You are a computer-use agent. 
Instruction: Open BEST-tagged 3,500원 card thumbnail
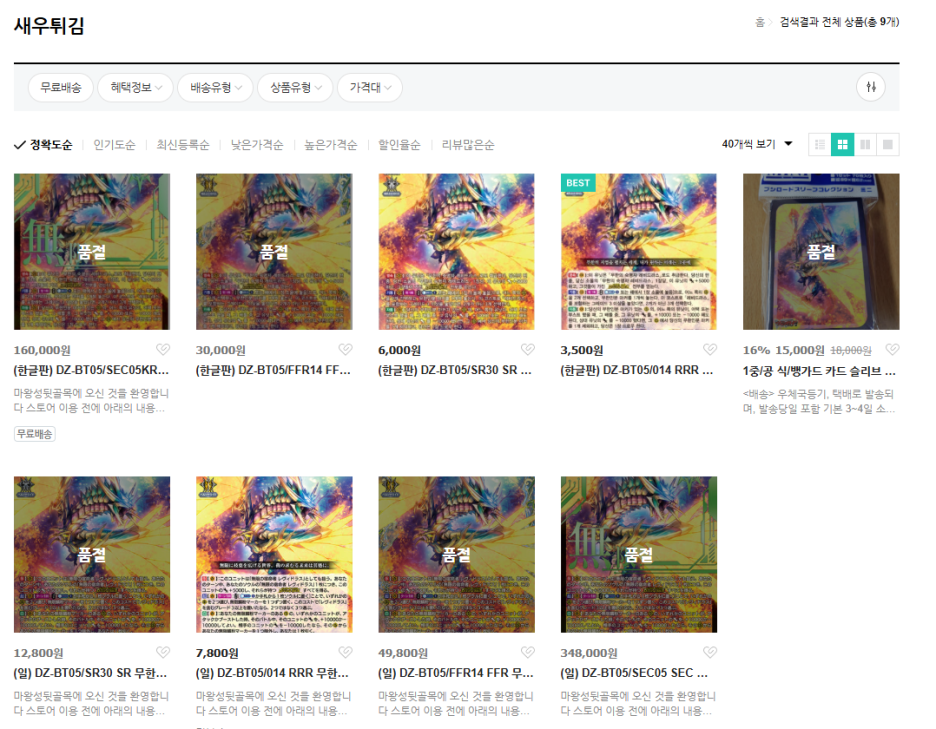[x=639, y=251]
